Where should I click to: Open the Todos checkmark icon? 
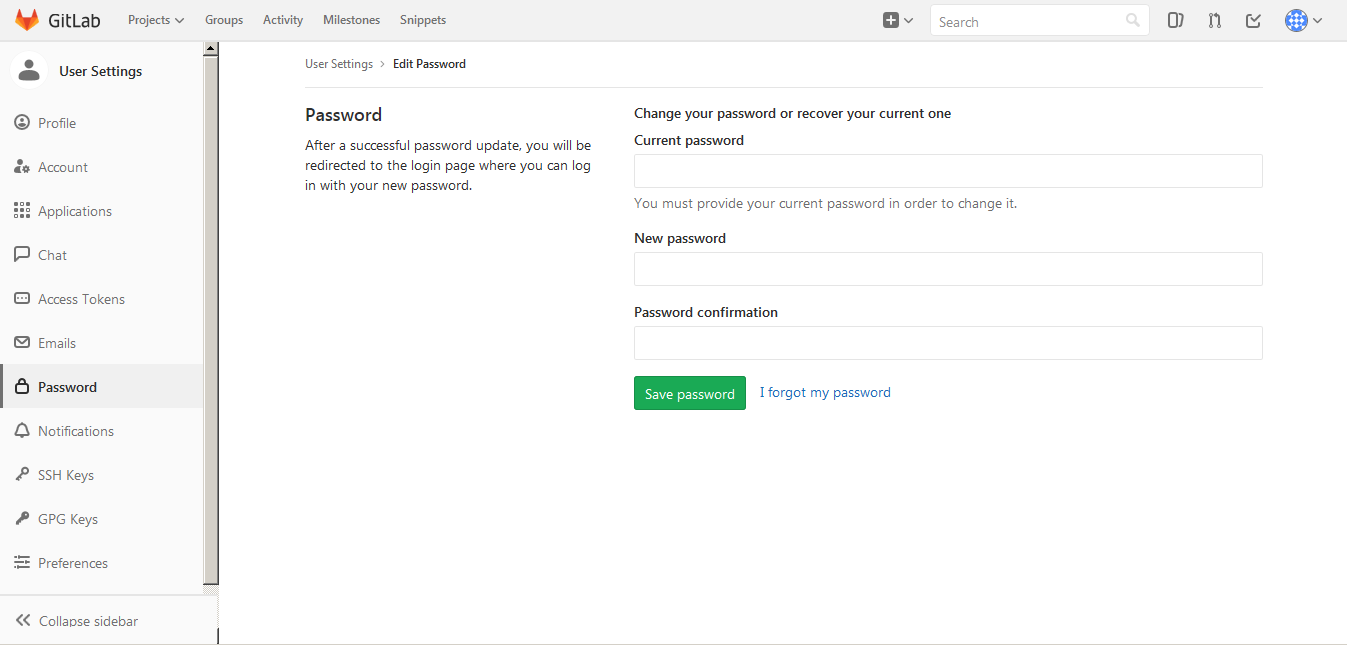pos(1253,20)
